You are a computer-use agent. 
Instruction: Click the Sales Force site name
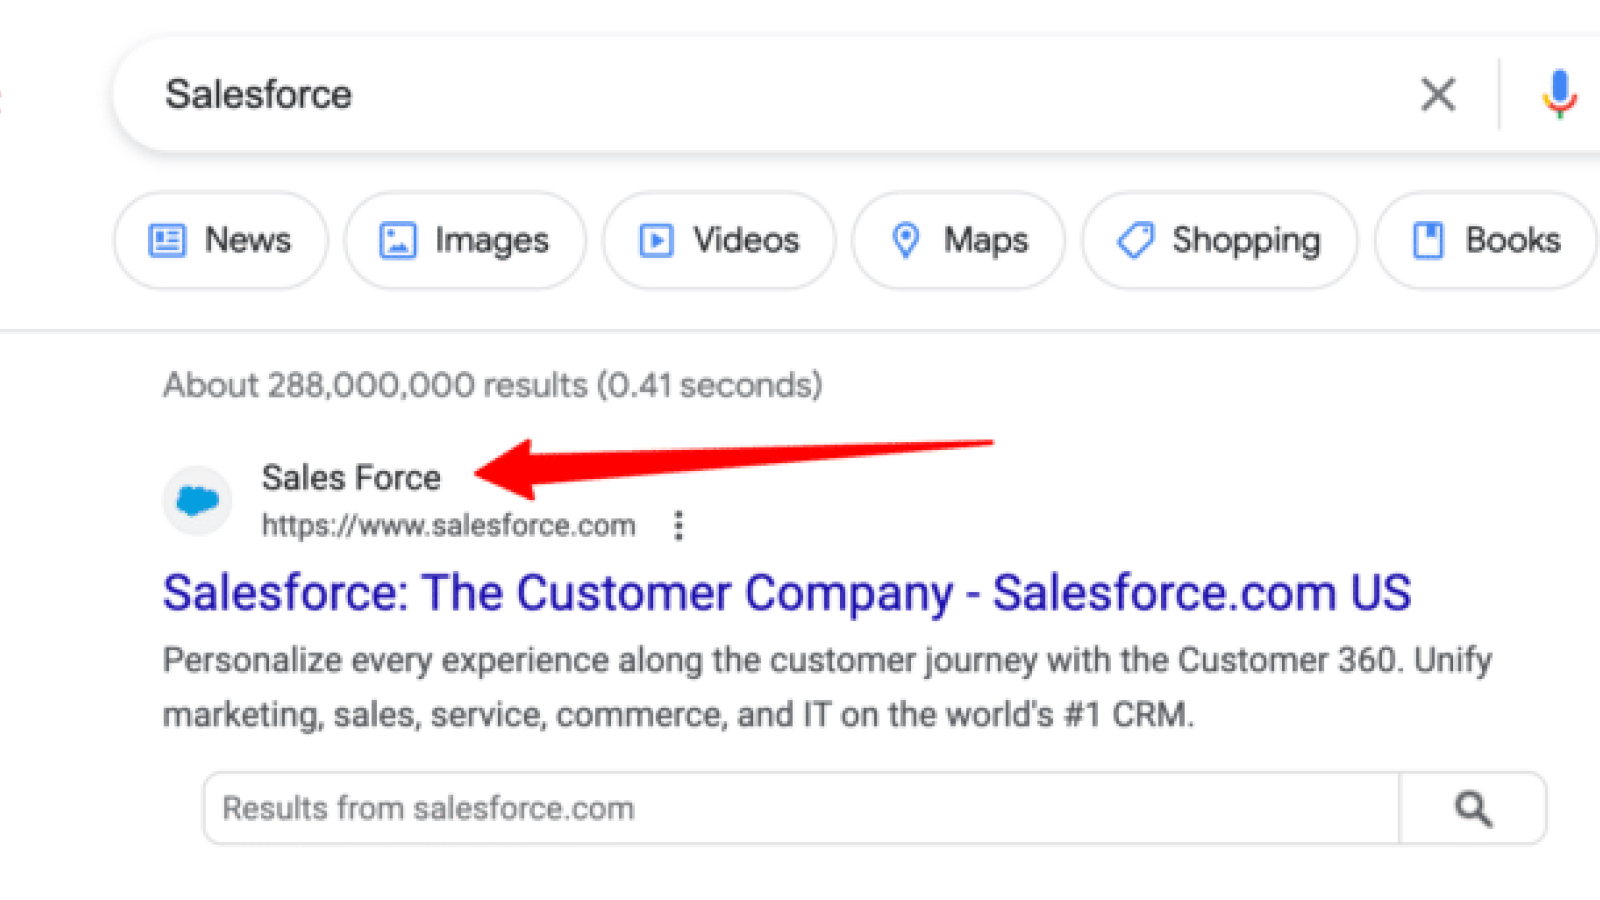tap(351, 478)
